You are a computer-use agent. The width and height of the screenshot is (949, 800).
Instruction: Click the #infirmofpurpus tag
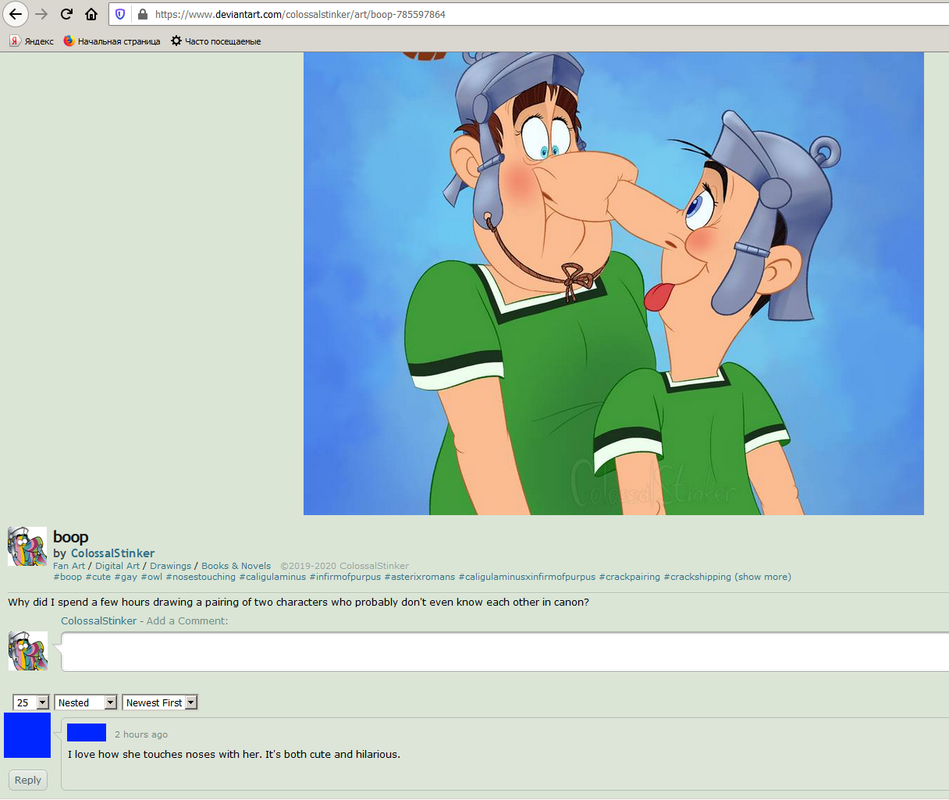point(345,577)
